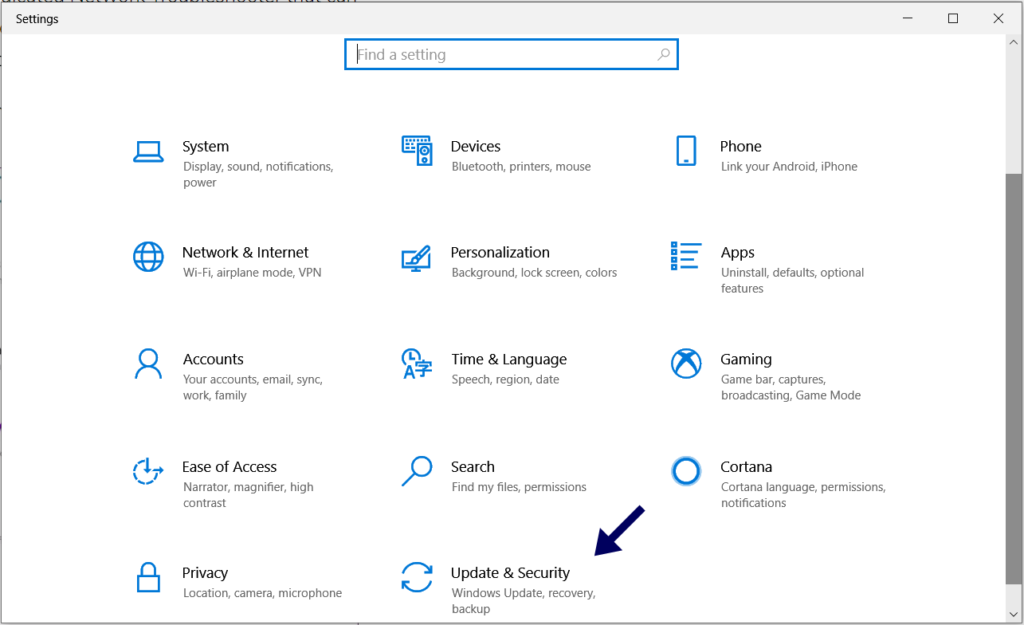Click the Update & Security arrows icon
The image size is (1024, 625).
416,577
